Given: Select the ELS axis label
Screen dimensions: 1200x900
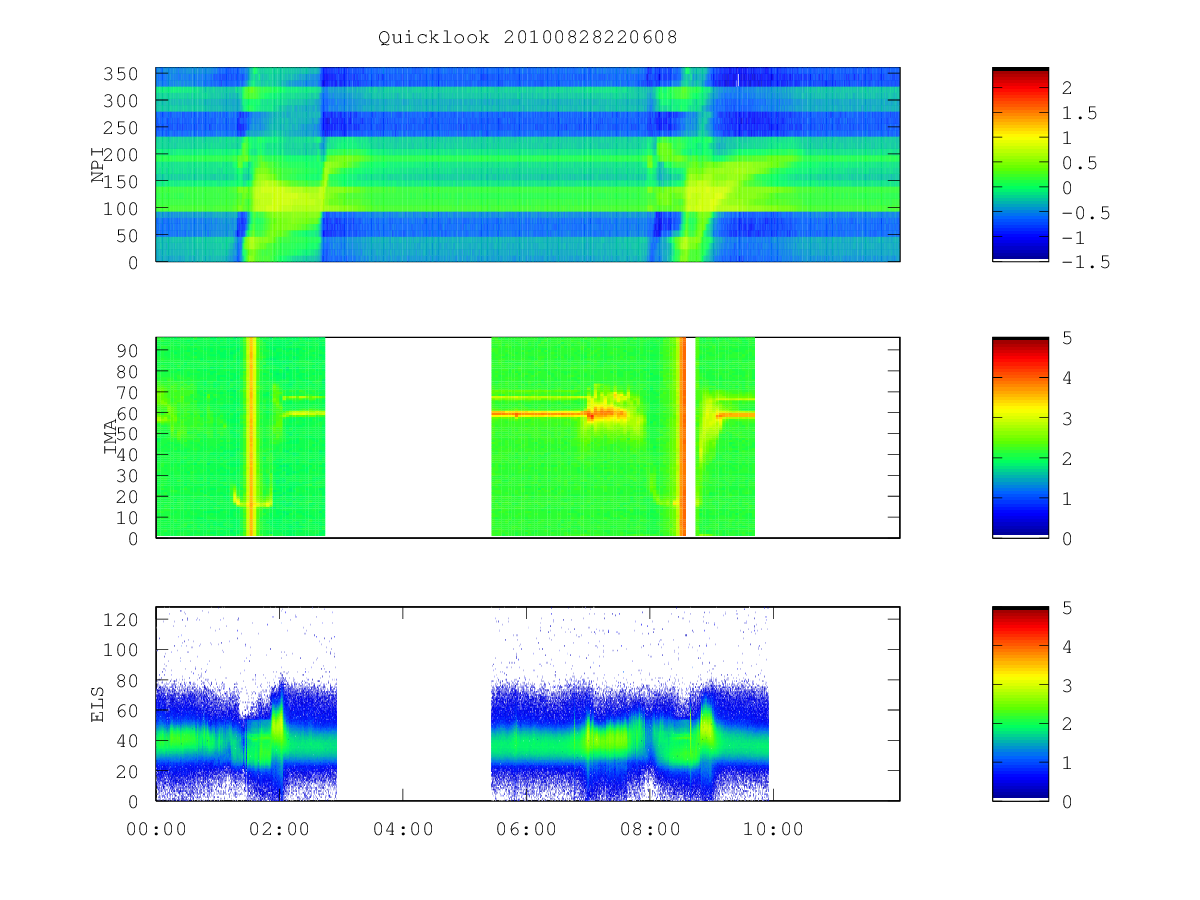Looking at the screenshot, I should point(98,704).
